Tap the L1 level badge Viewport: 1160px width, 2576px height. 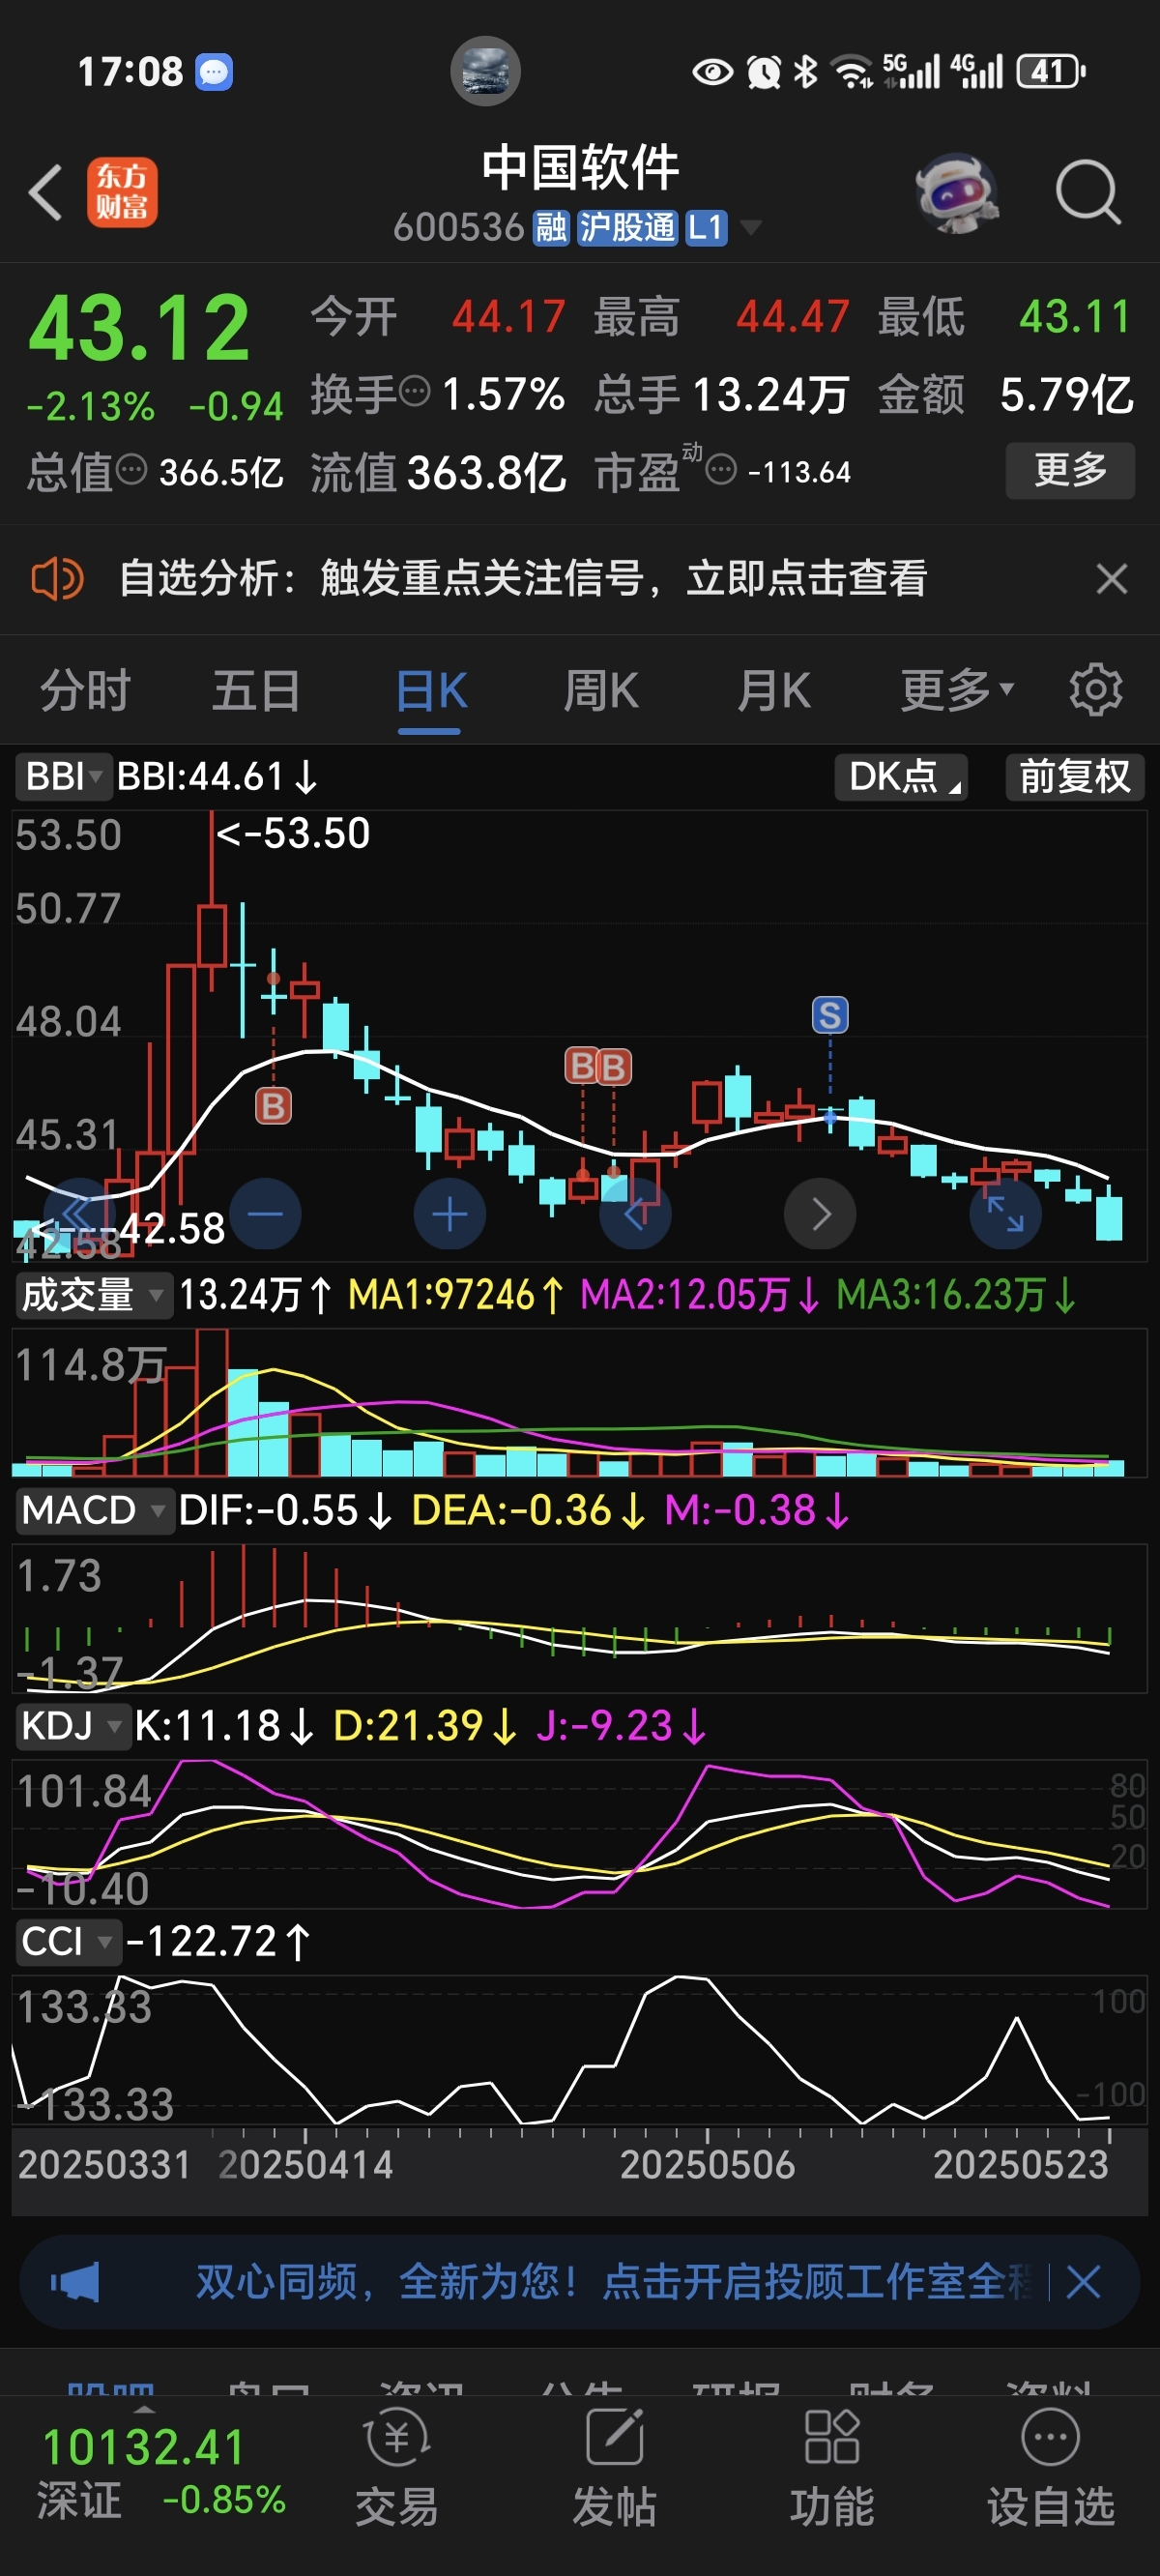tap(706, 228)
